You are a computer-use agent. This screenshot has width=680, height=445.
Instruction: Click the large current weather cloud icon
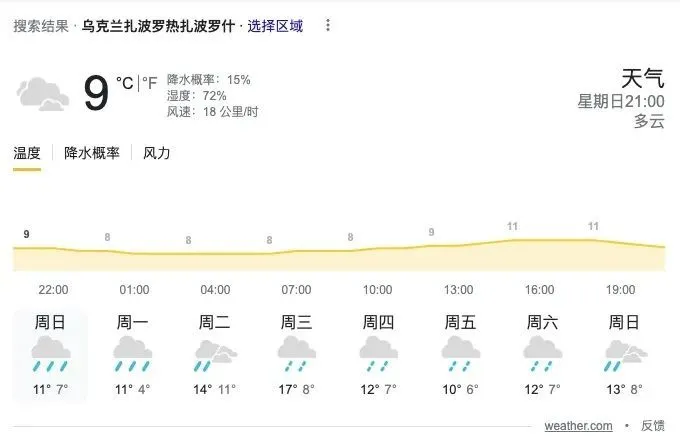tap(43, 94)
